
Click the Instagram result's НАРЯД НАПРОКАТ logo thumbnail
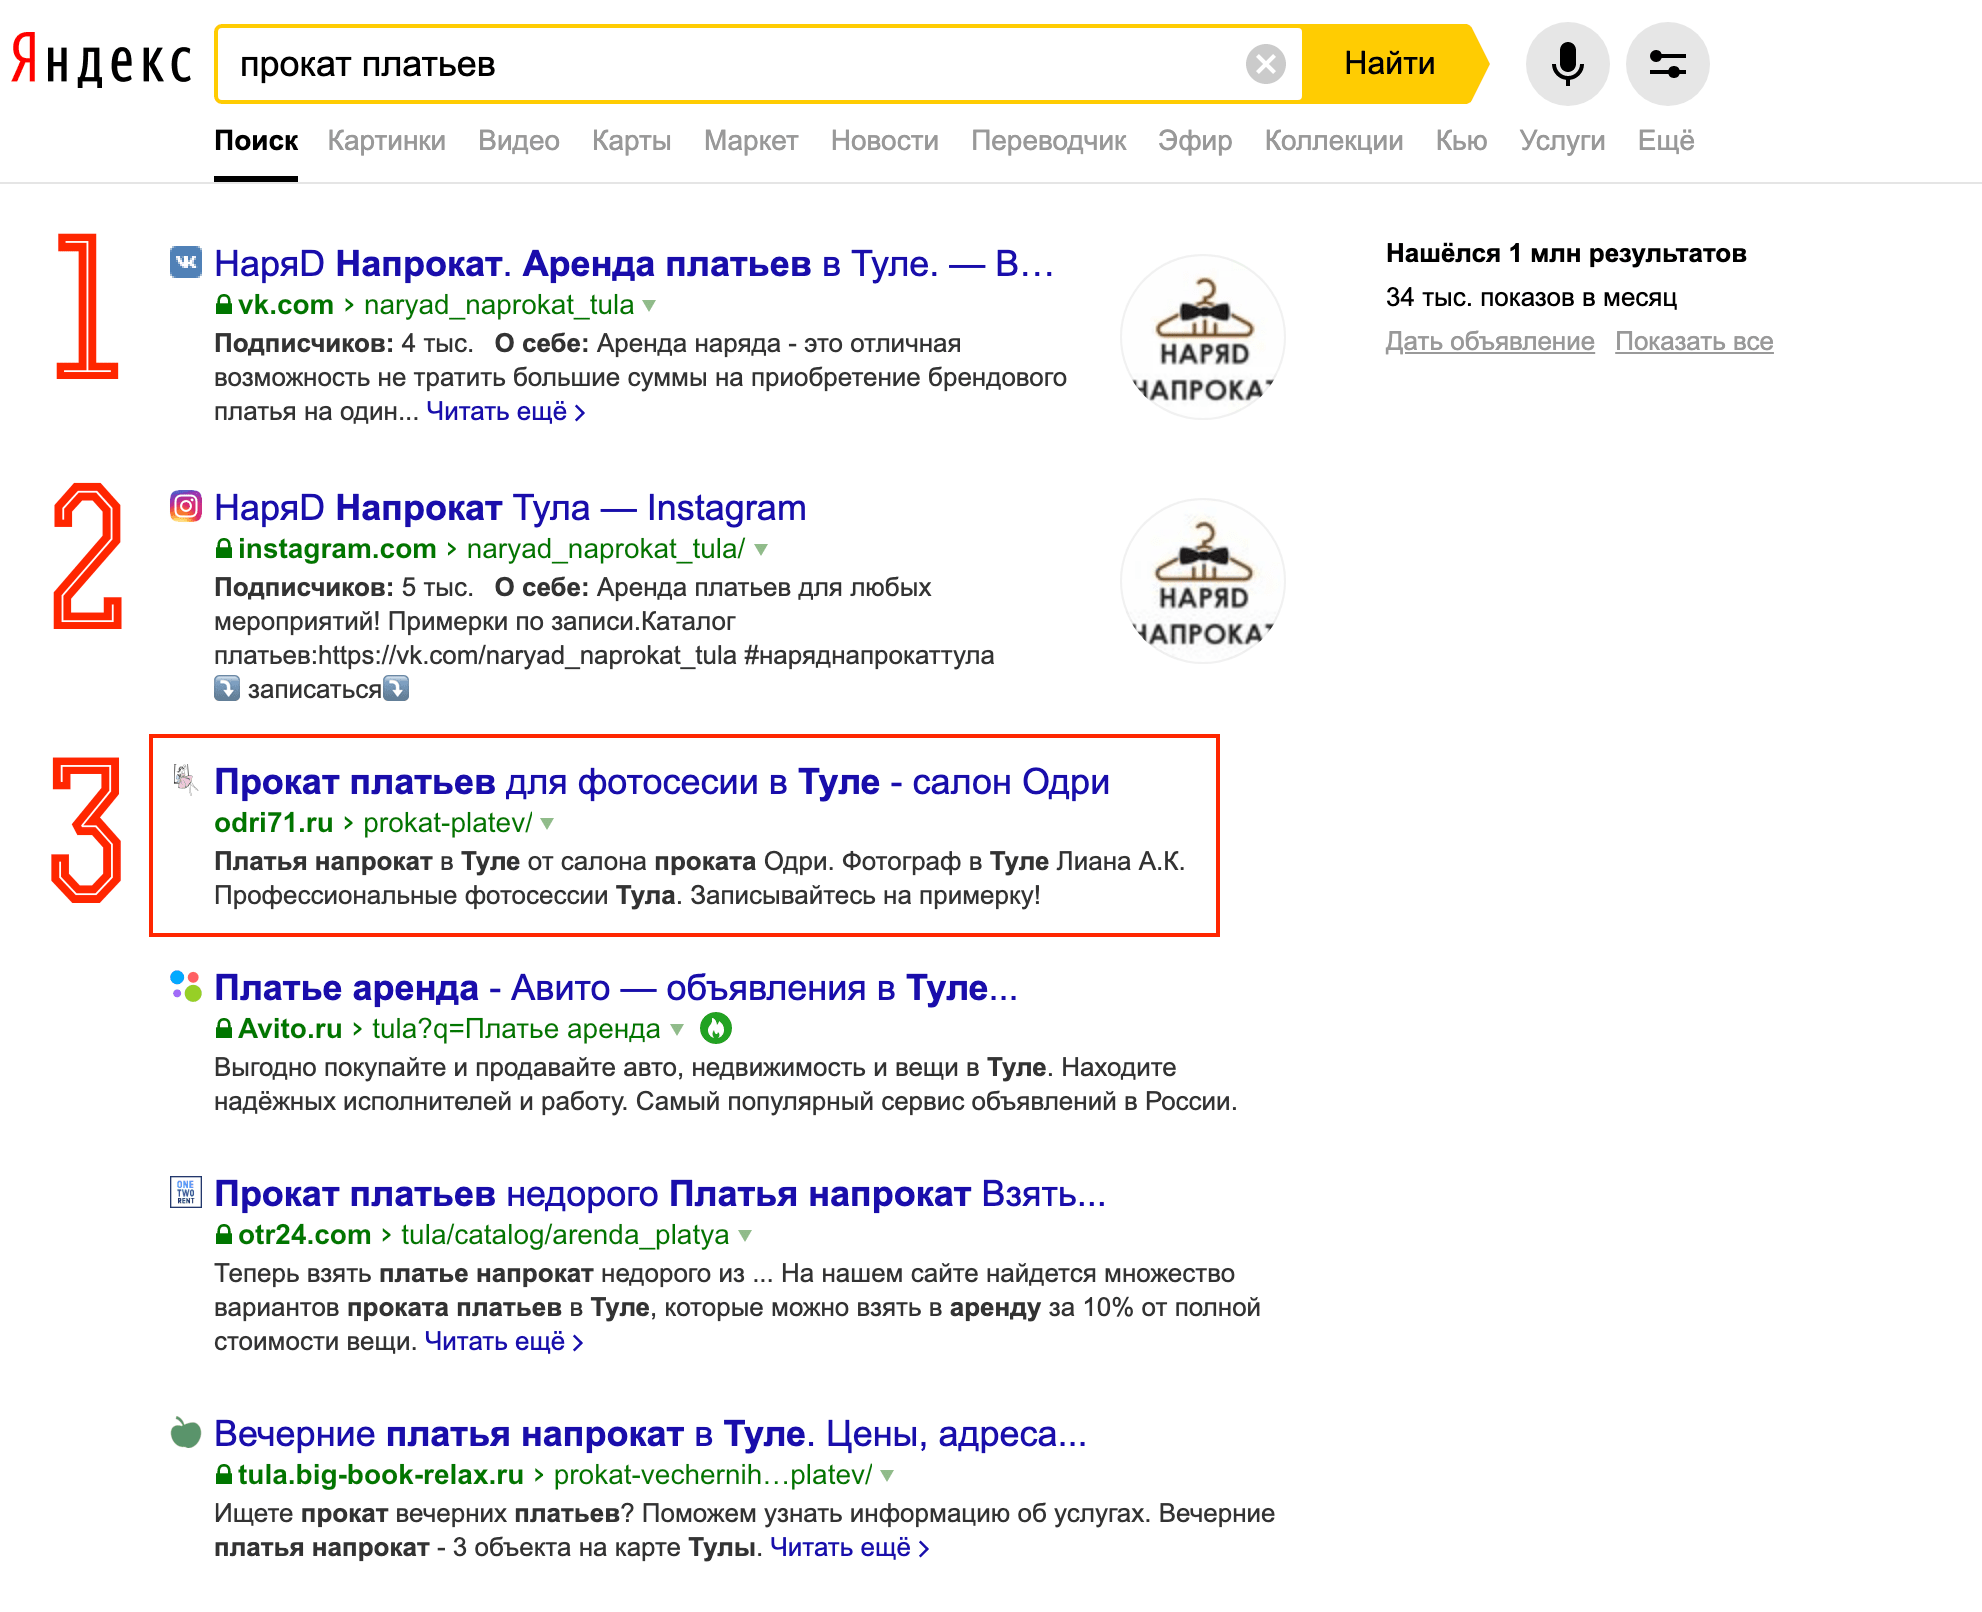point(1203,581)
